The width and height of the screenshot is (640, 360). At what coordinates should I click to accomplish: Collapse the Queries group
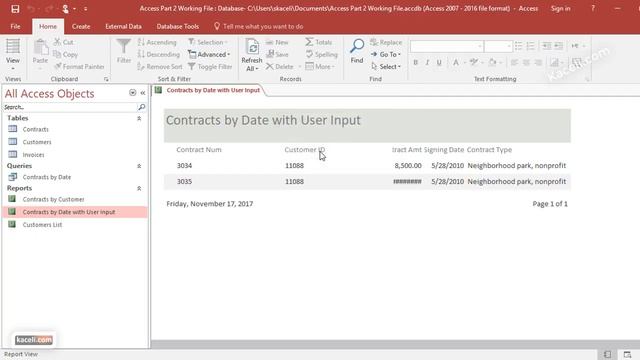click(x=139, y=166)
